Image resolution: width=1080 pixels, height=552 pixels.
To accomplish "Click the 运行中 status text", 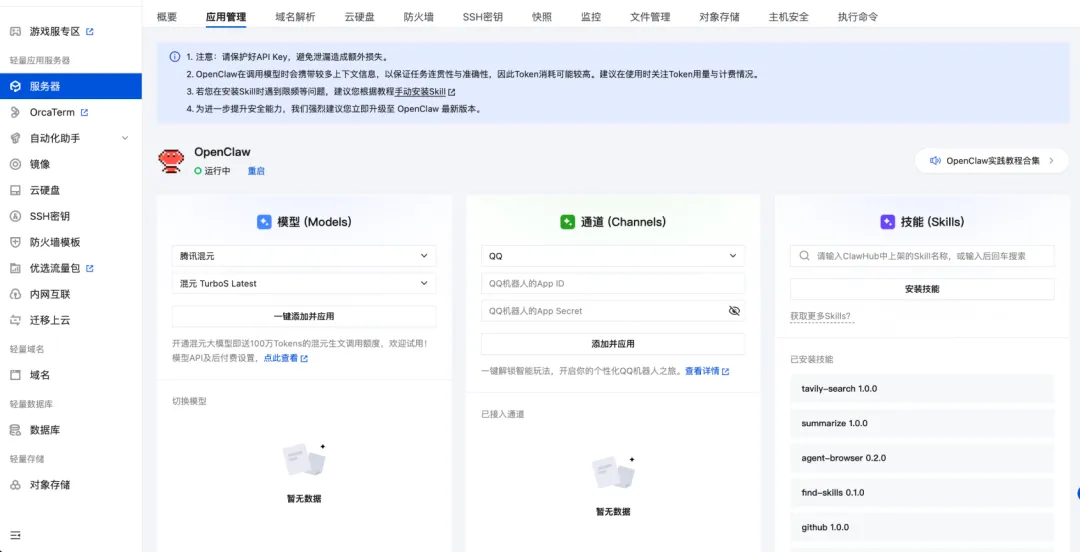I will coord(218,171).
